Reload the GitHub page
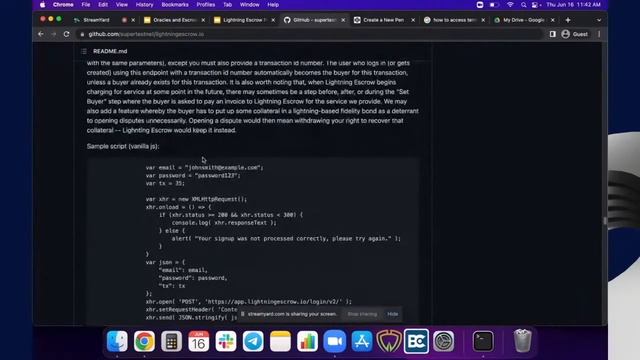This screenshot has height=360, width=640. [67, 34]
